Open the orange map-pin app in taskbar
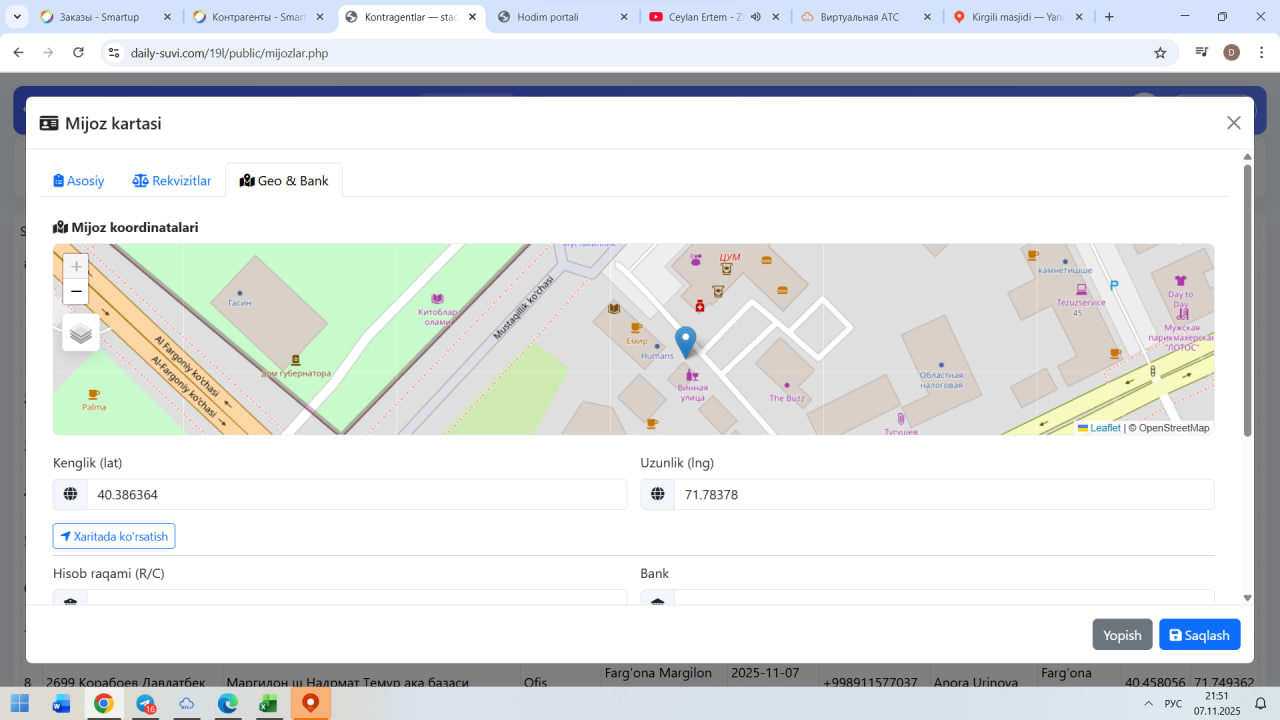This screenshot has height=720, width=1280. click(310, 703)
